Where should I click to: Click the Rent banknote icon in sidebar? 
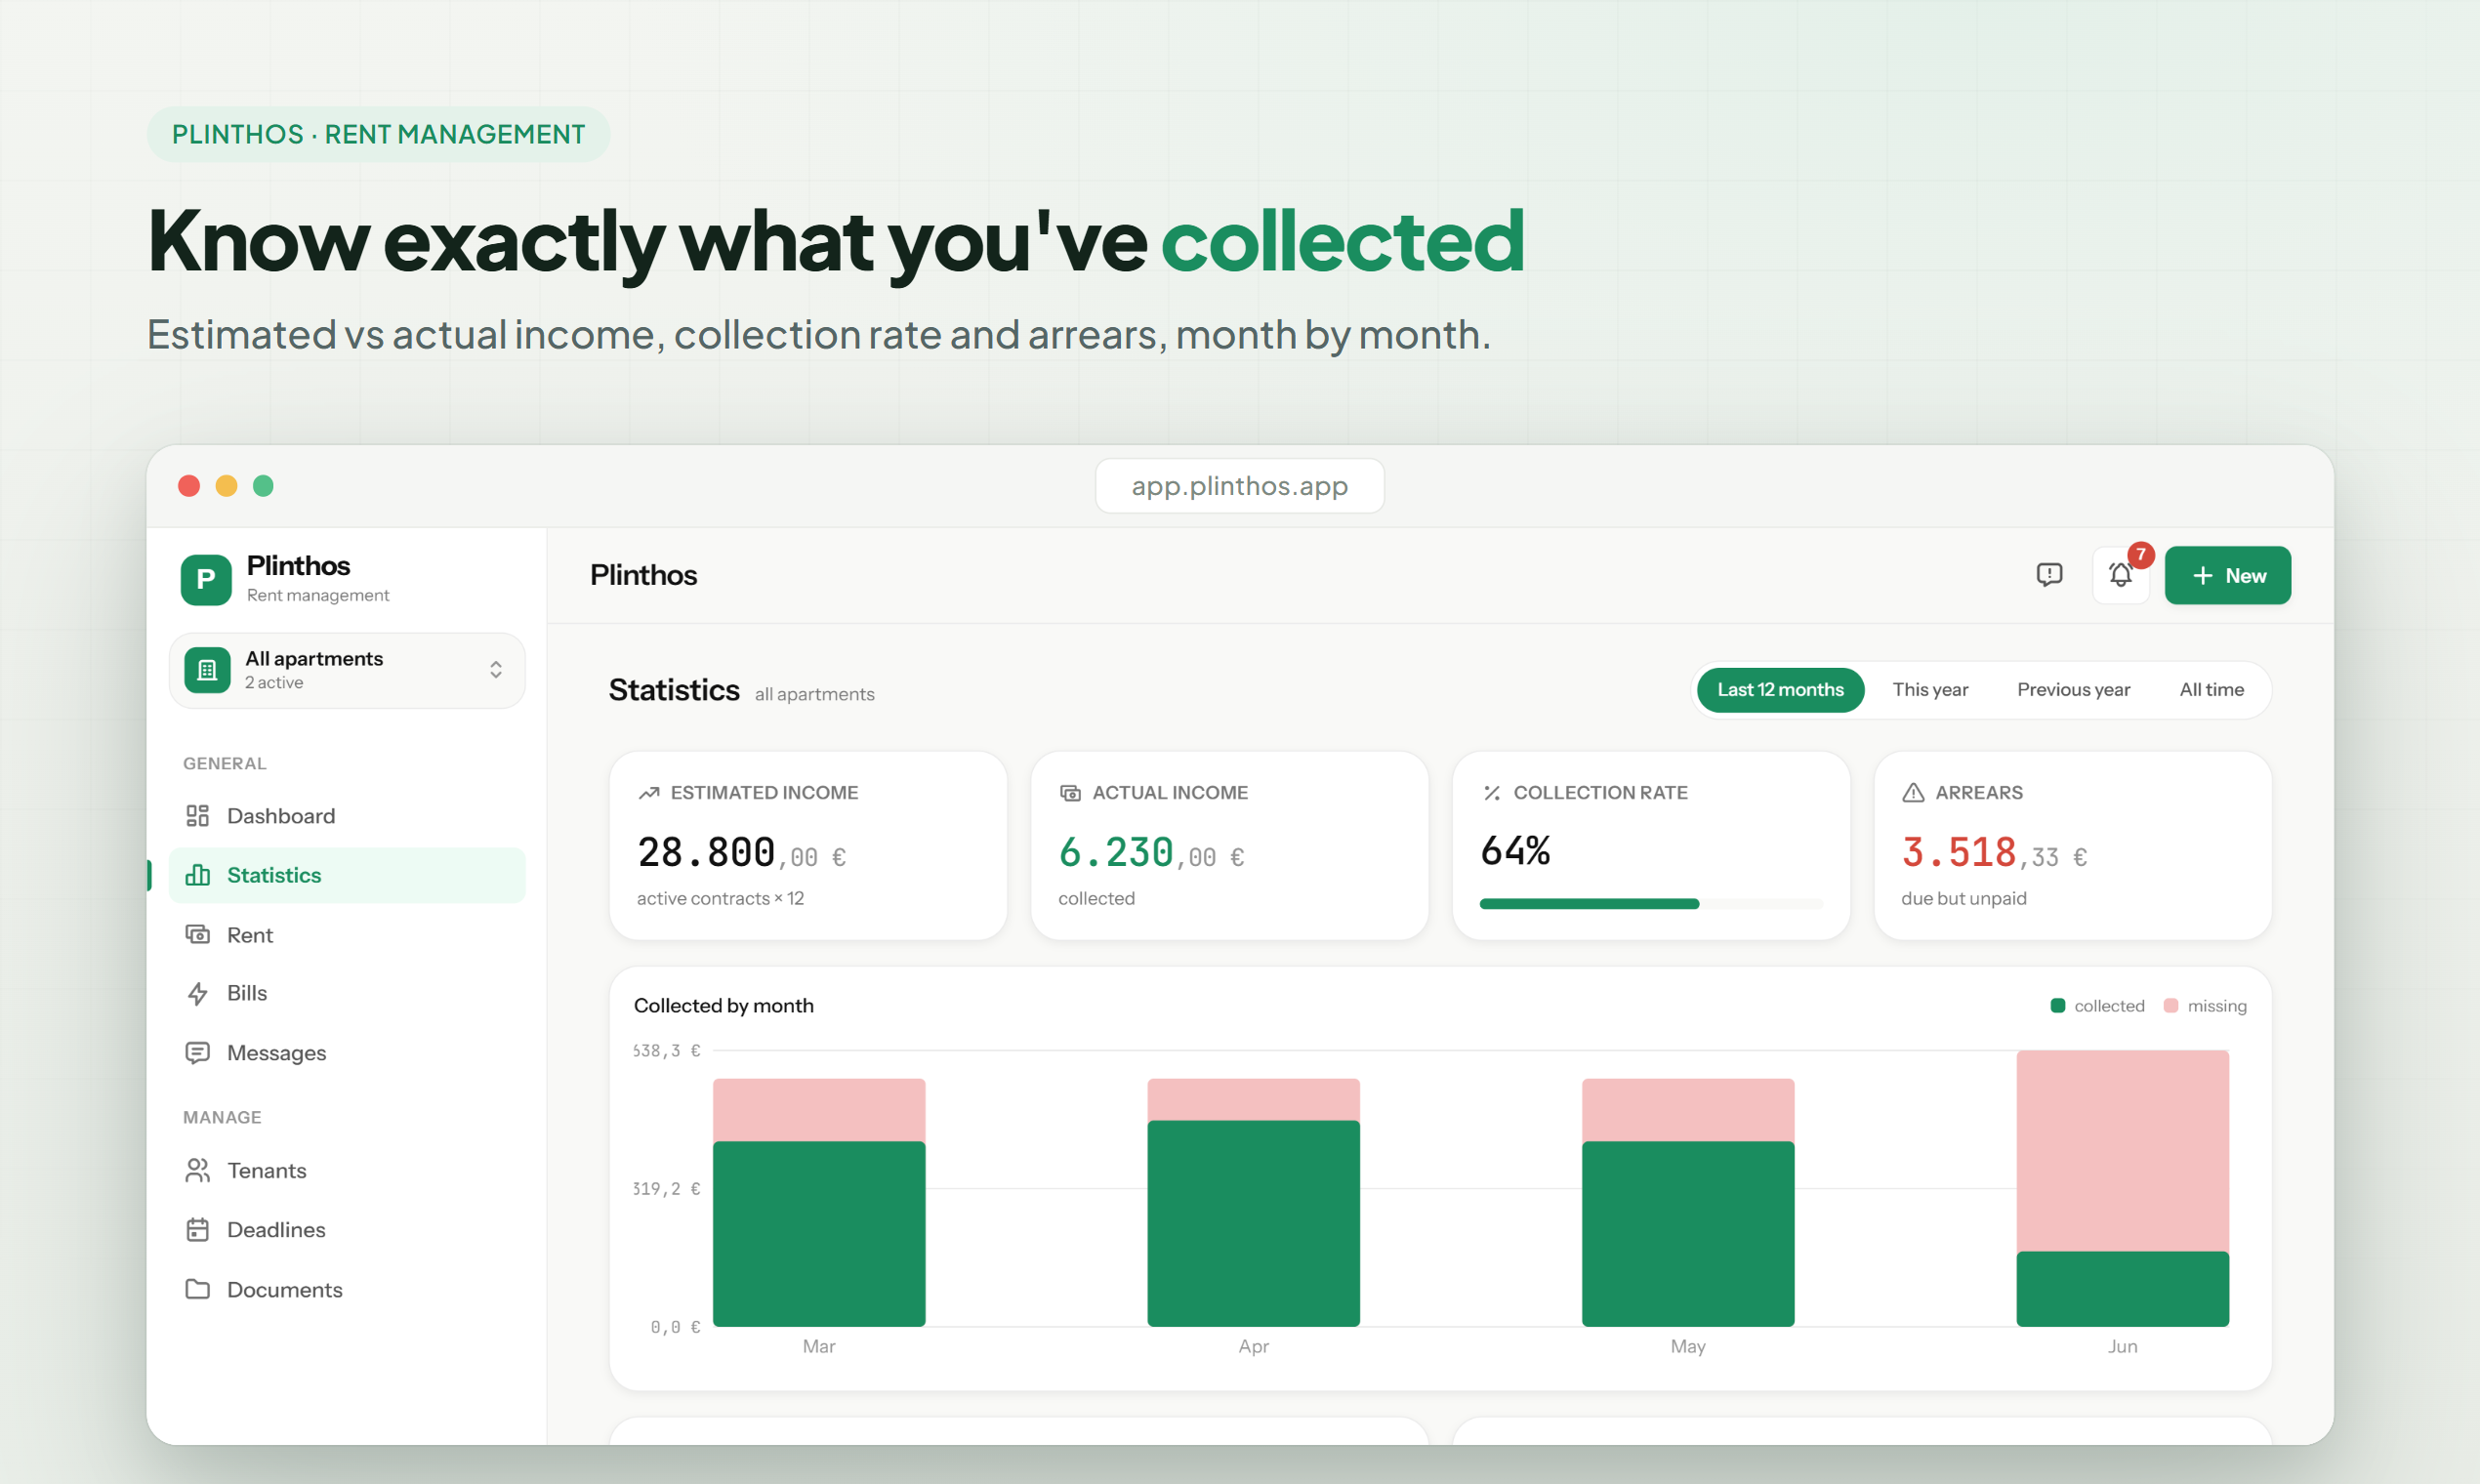click(x=198, y=934)
